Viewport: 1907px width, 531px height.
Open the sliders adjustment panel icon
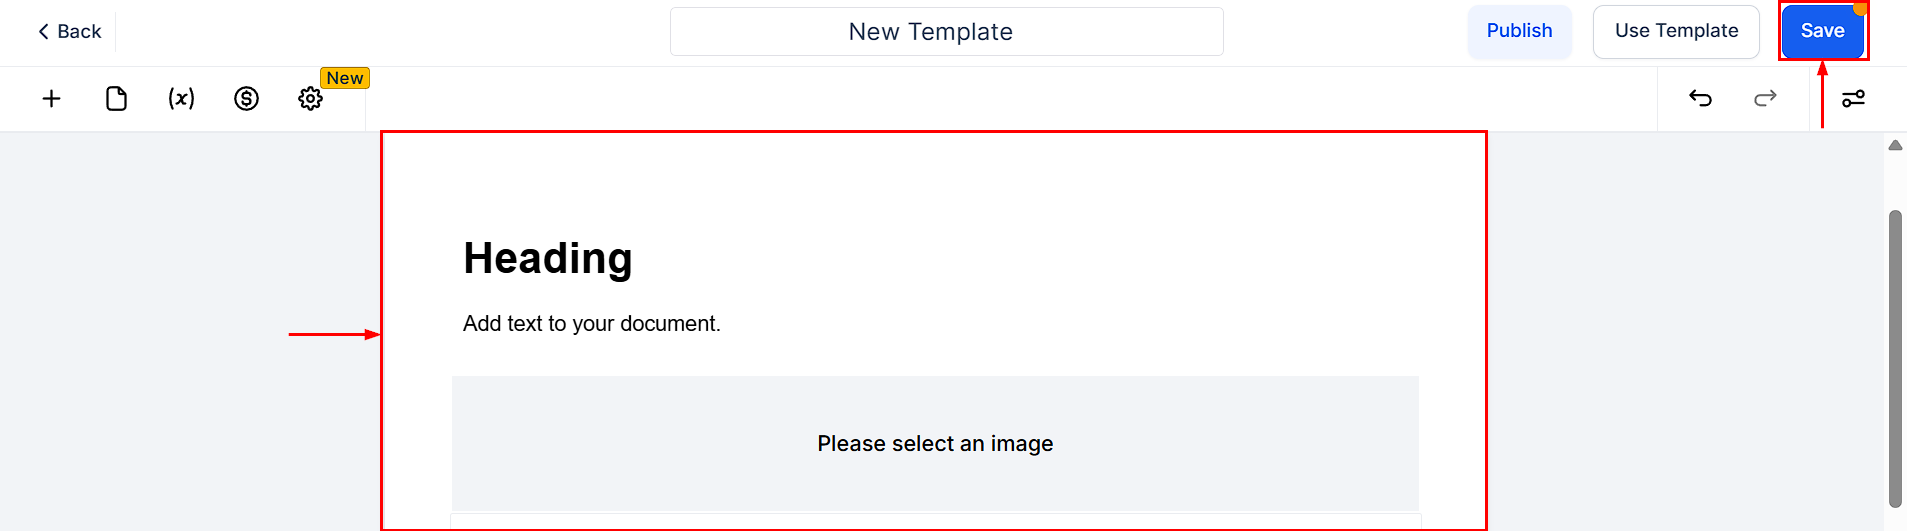click(x=1853, y=98)
